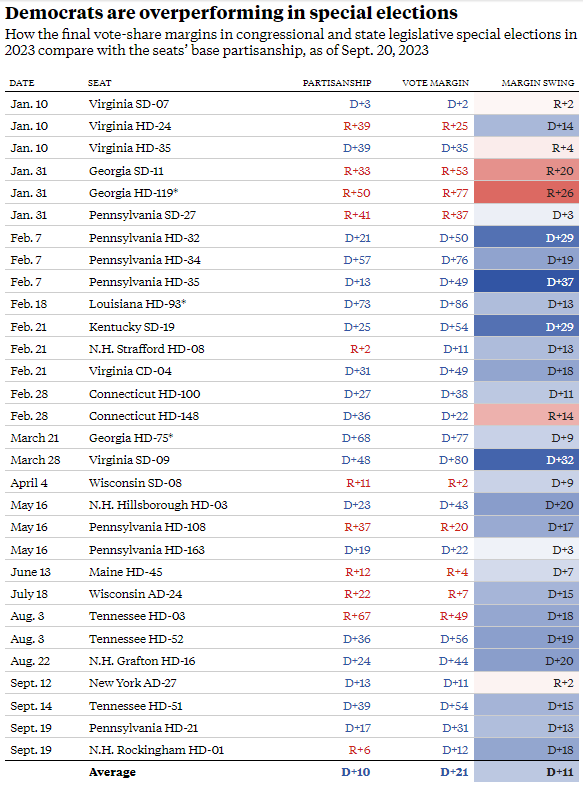Click the Average row label
The width and height of the screenshot is (583, 787).
112,772
